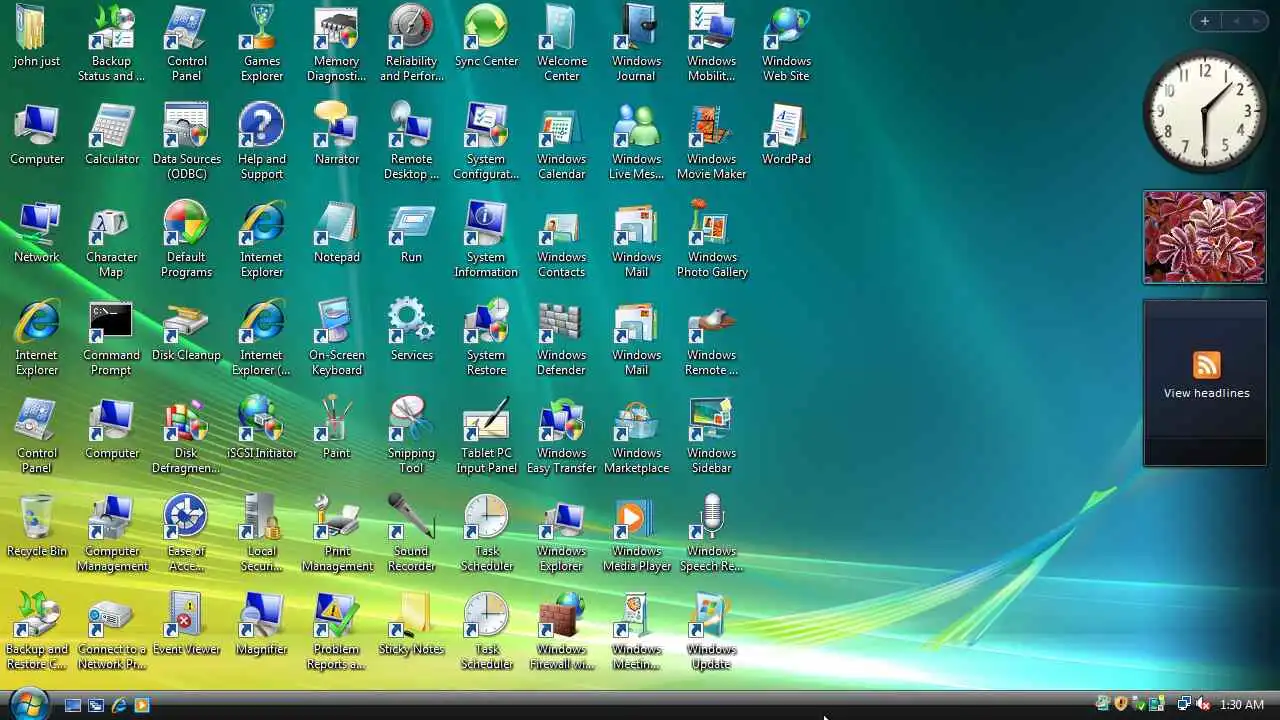Open the Start menu orb
The width and height of the screenshot is (1280, 720).
(x=27, y=704)
